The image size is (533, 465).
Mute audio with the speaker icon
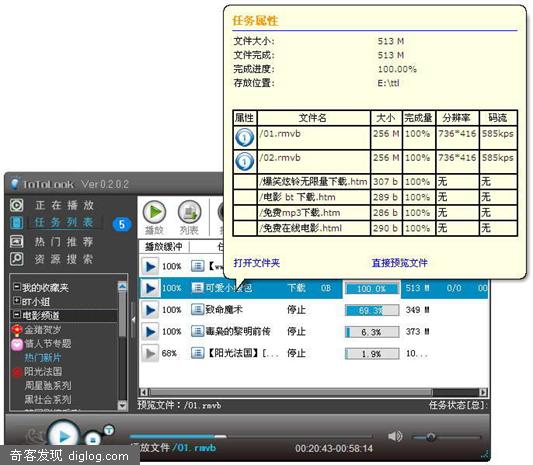click(395, 436)
